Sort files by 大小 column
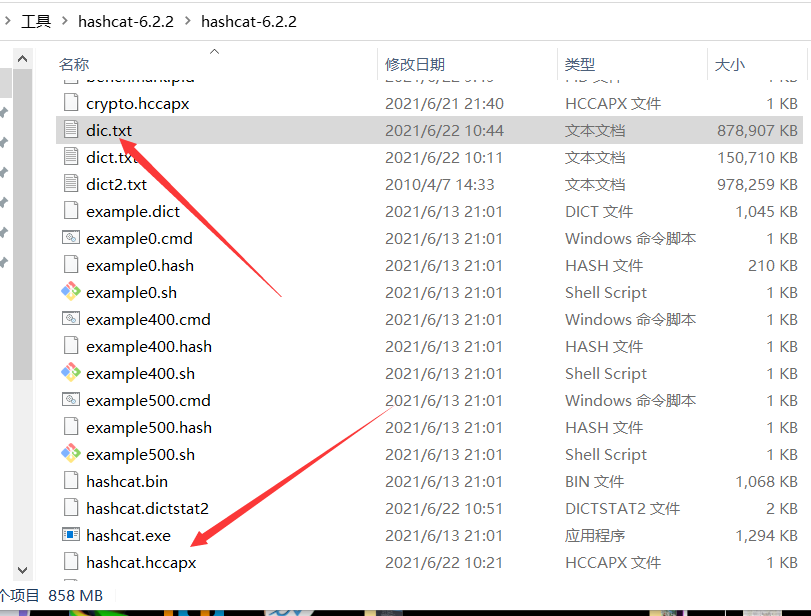Viewport: 811px width, 616px height. (x=729, y=64)
